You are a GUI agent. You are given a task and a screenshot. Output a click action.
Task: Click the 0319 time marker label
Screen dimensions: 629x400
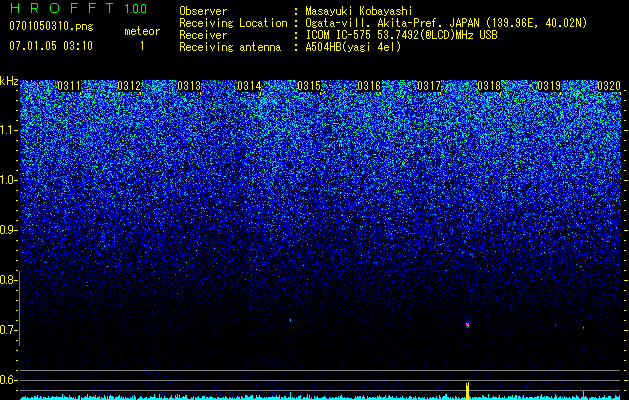[549, 86]
